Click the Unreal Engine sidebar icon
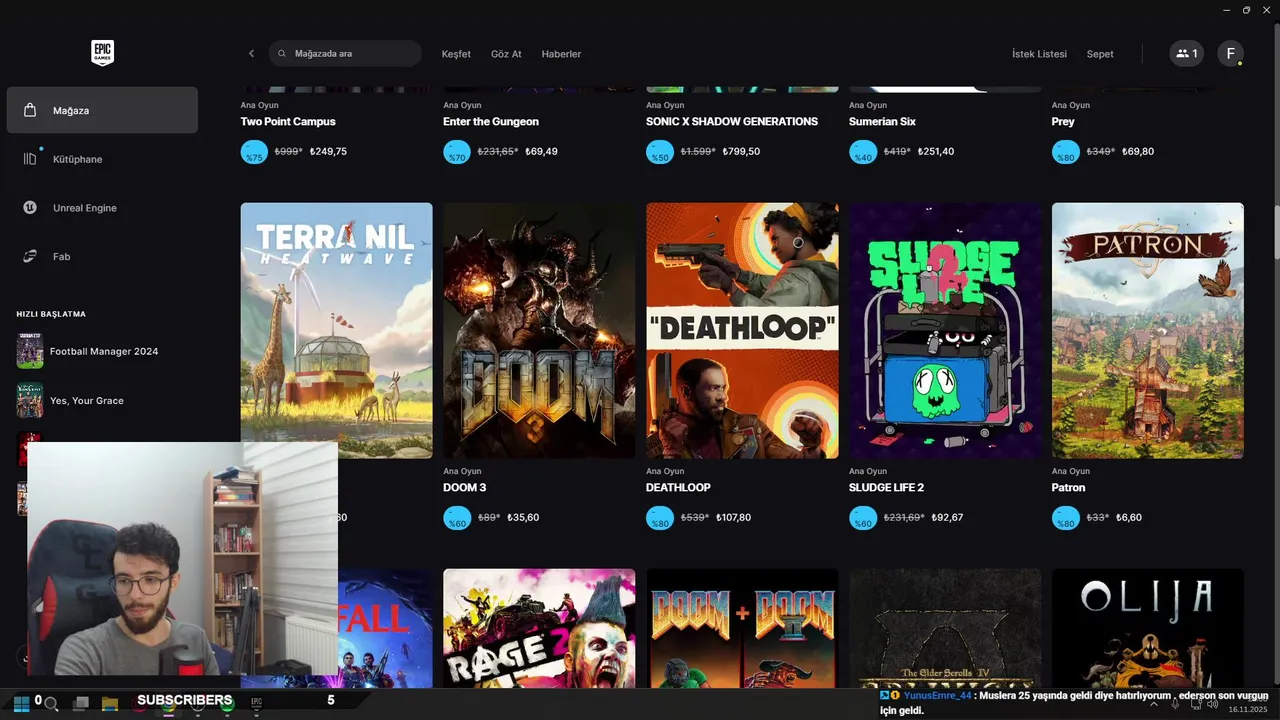This screenshot has height=720, width=1280. [x=30, y=208]
